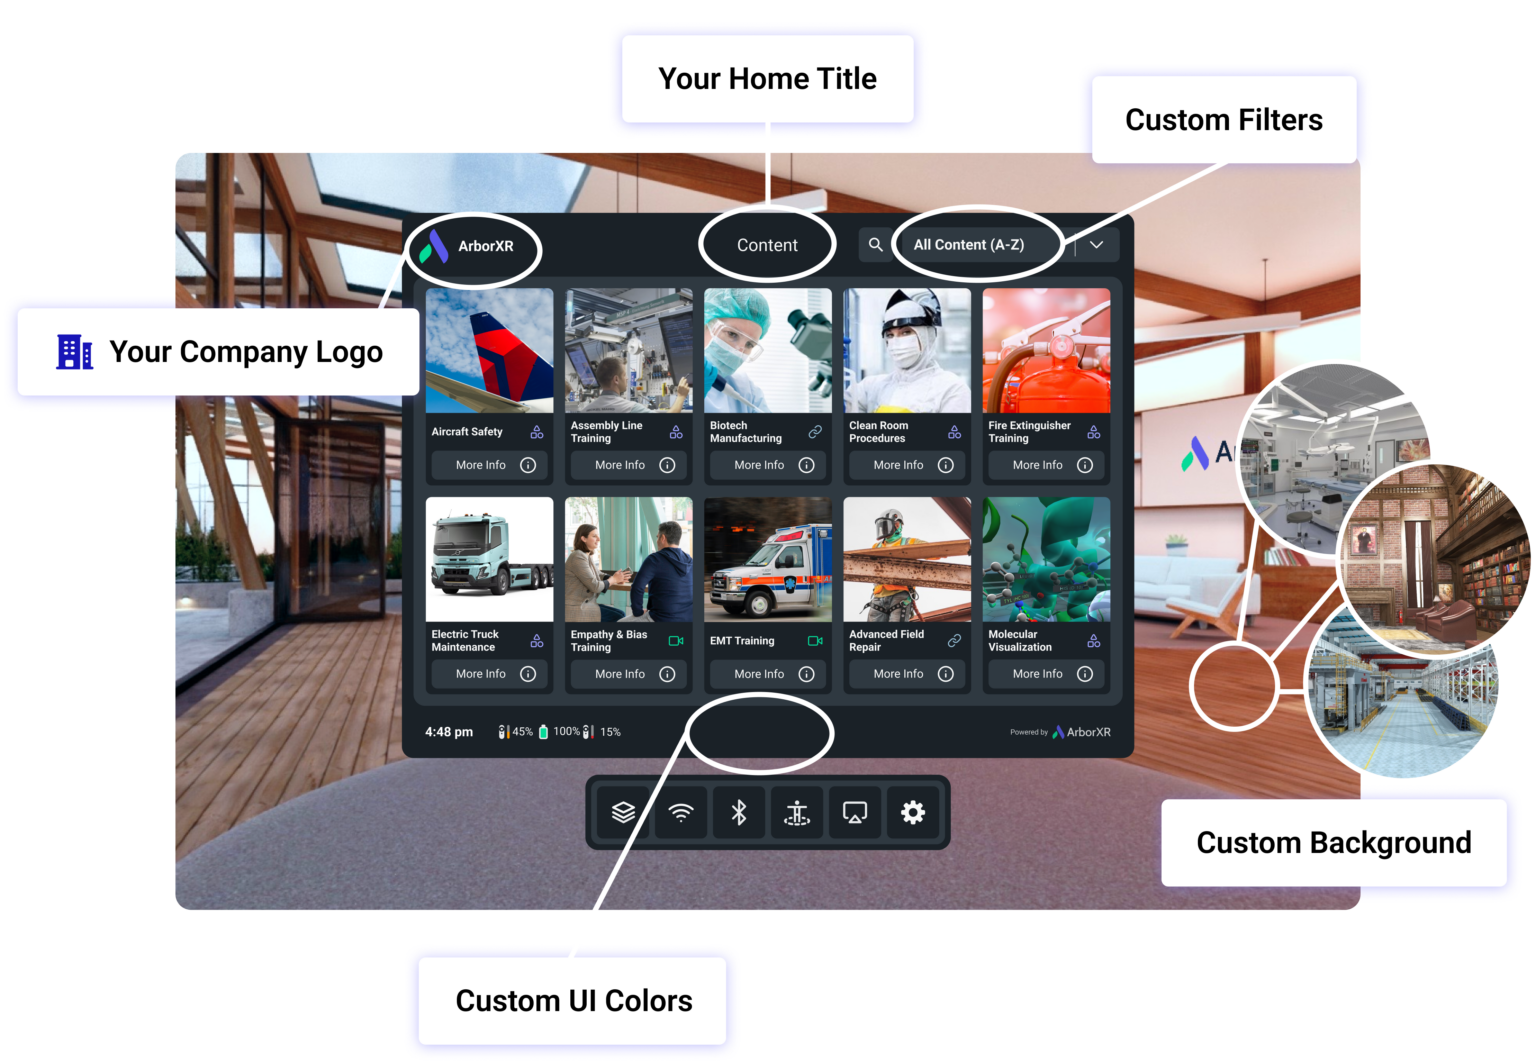Open the WiFi settings icon

(681, 812)
